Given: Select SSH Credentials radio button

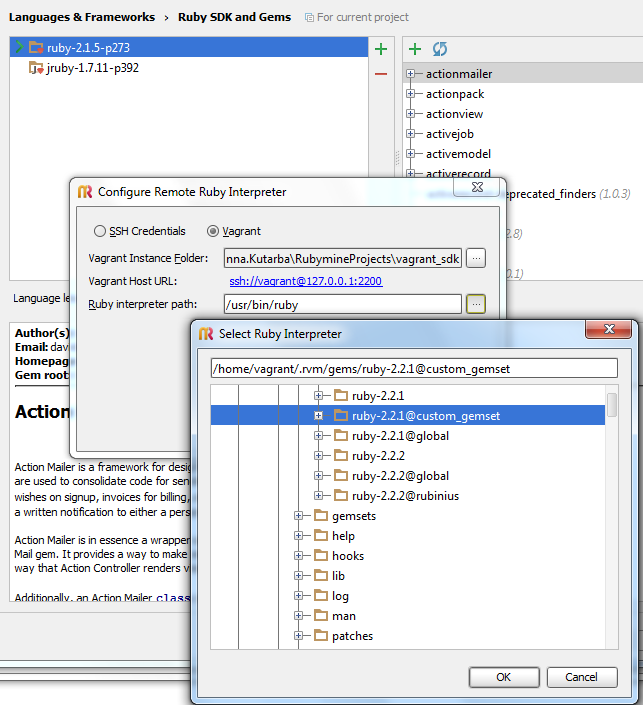Looking at the screenshot, I should pyautogui.click(x=99, y=231).
